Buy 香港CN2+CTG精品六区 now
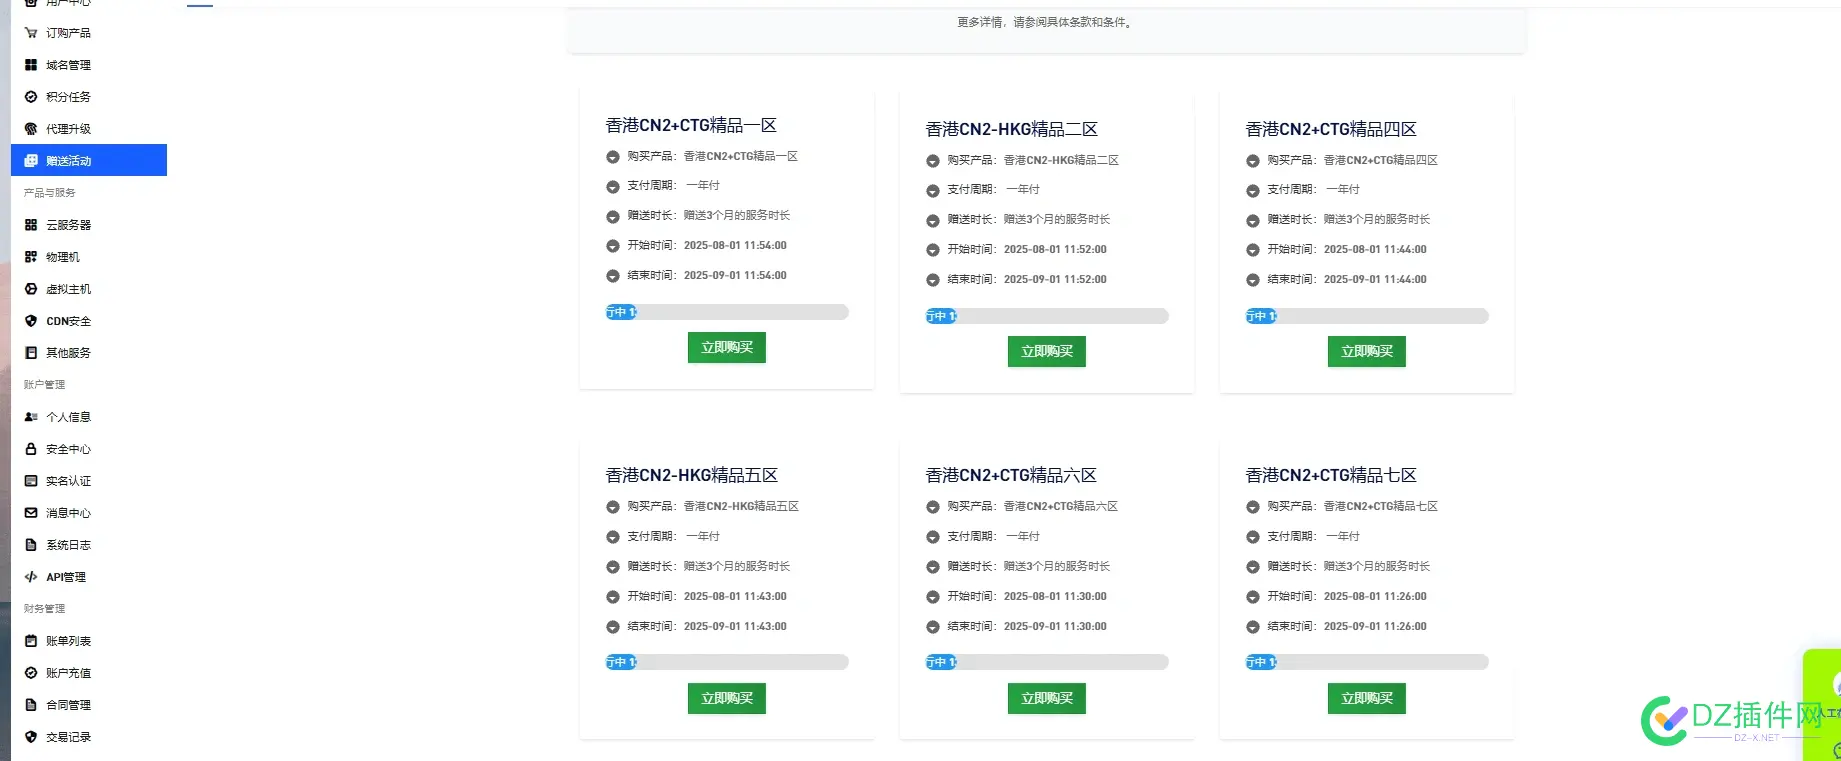Image resolution: width=1841 pixels, height=761 pixels. click(x=1047, y=698)
